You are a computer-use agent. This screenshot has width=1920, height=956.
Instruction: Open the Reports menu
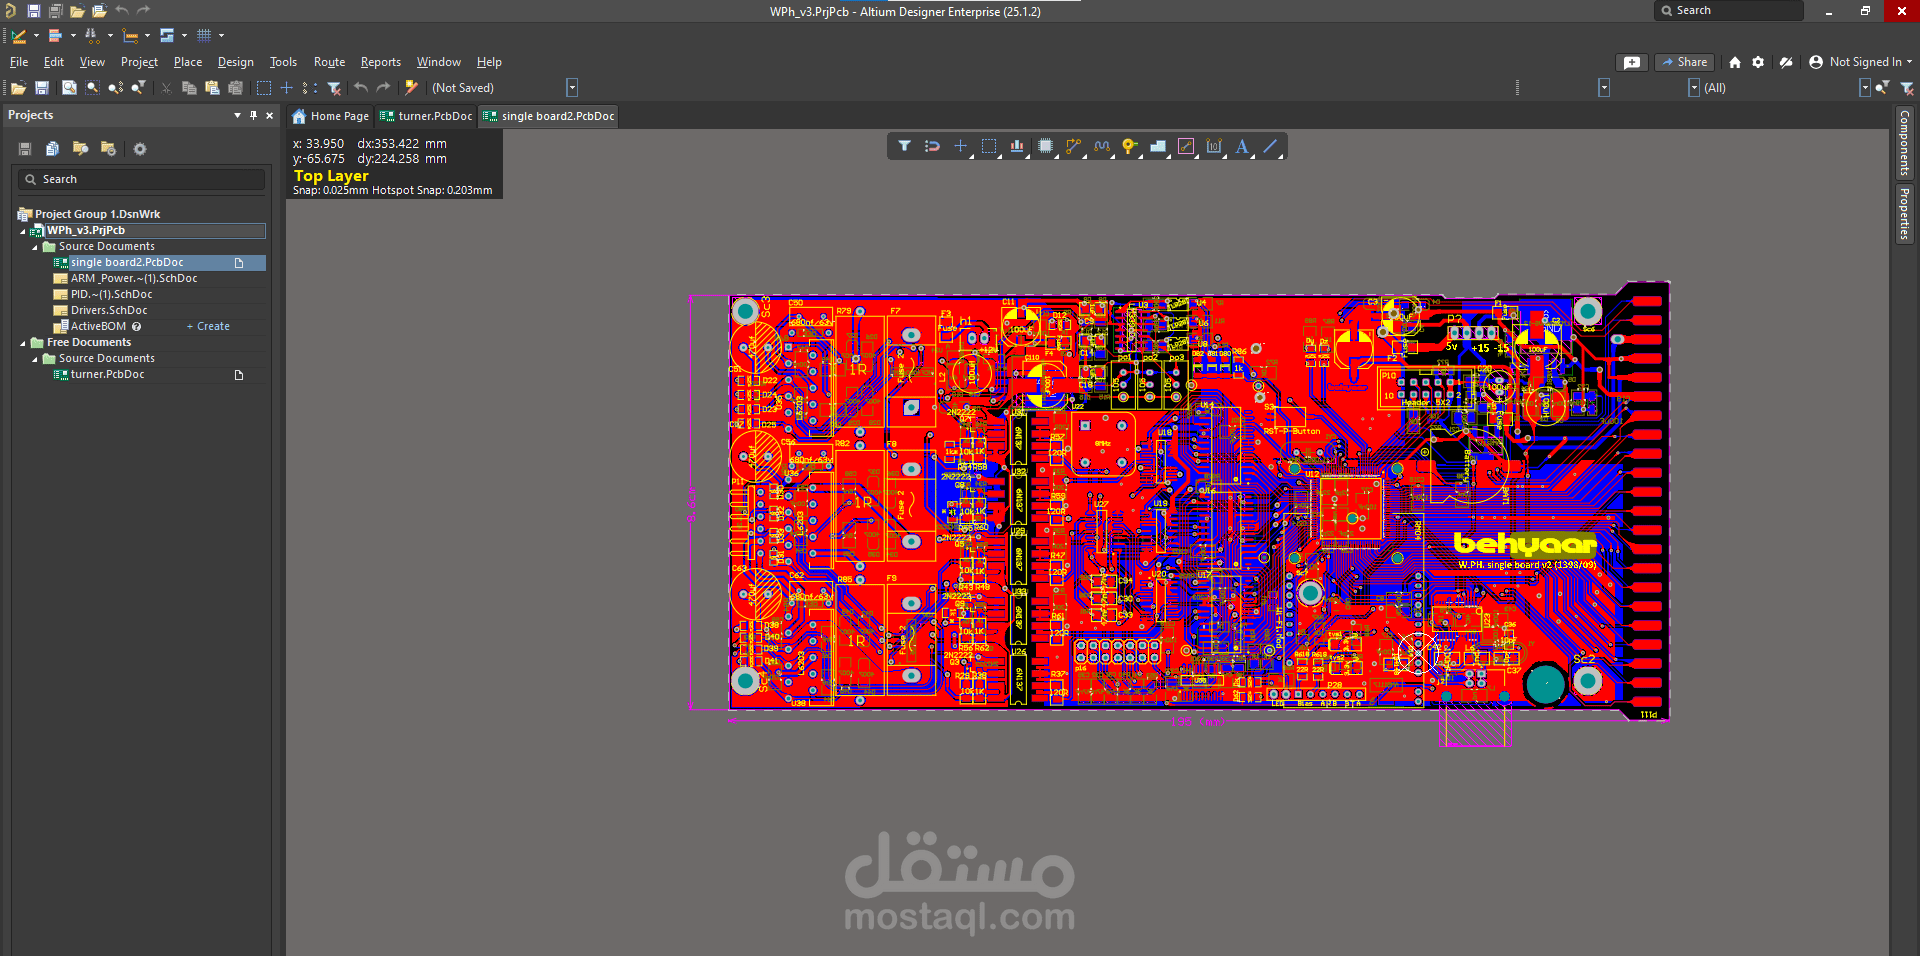point(380,62)
